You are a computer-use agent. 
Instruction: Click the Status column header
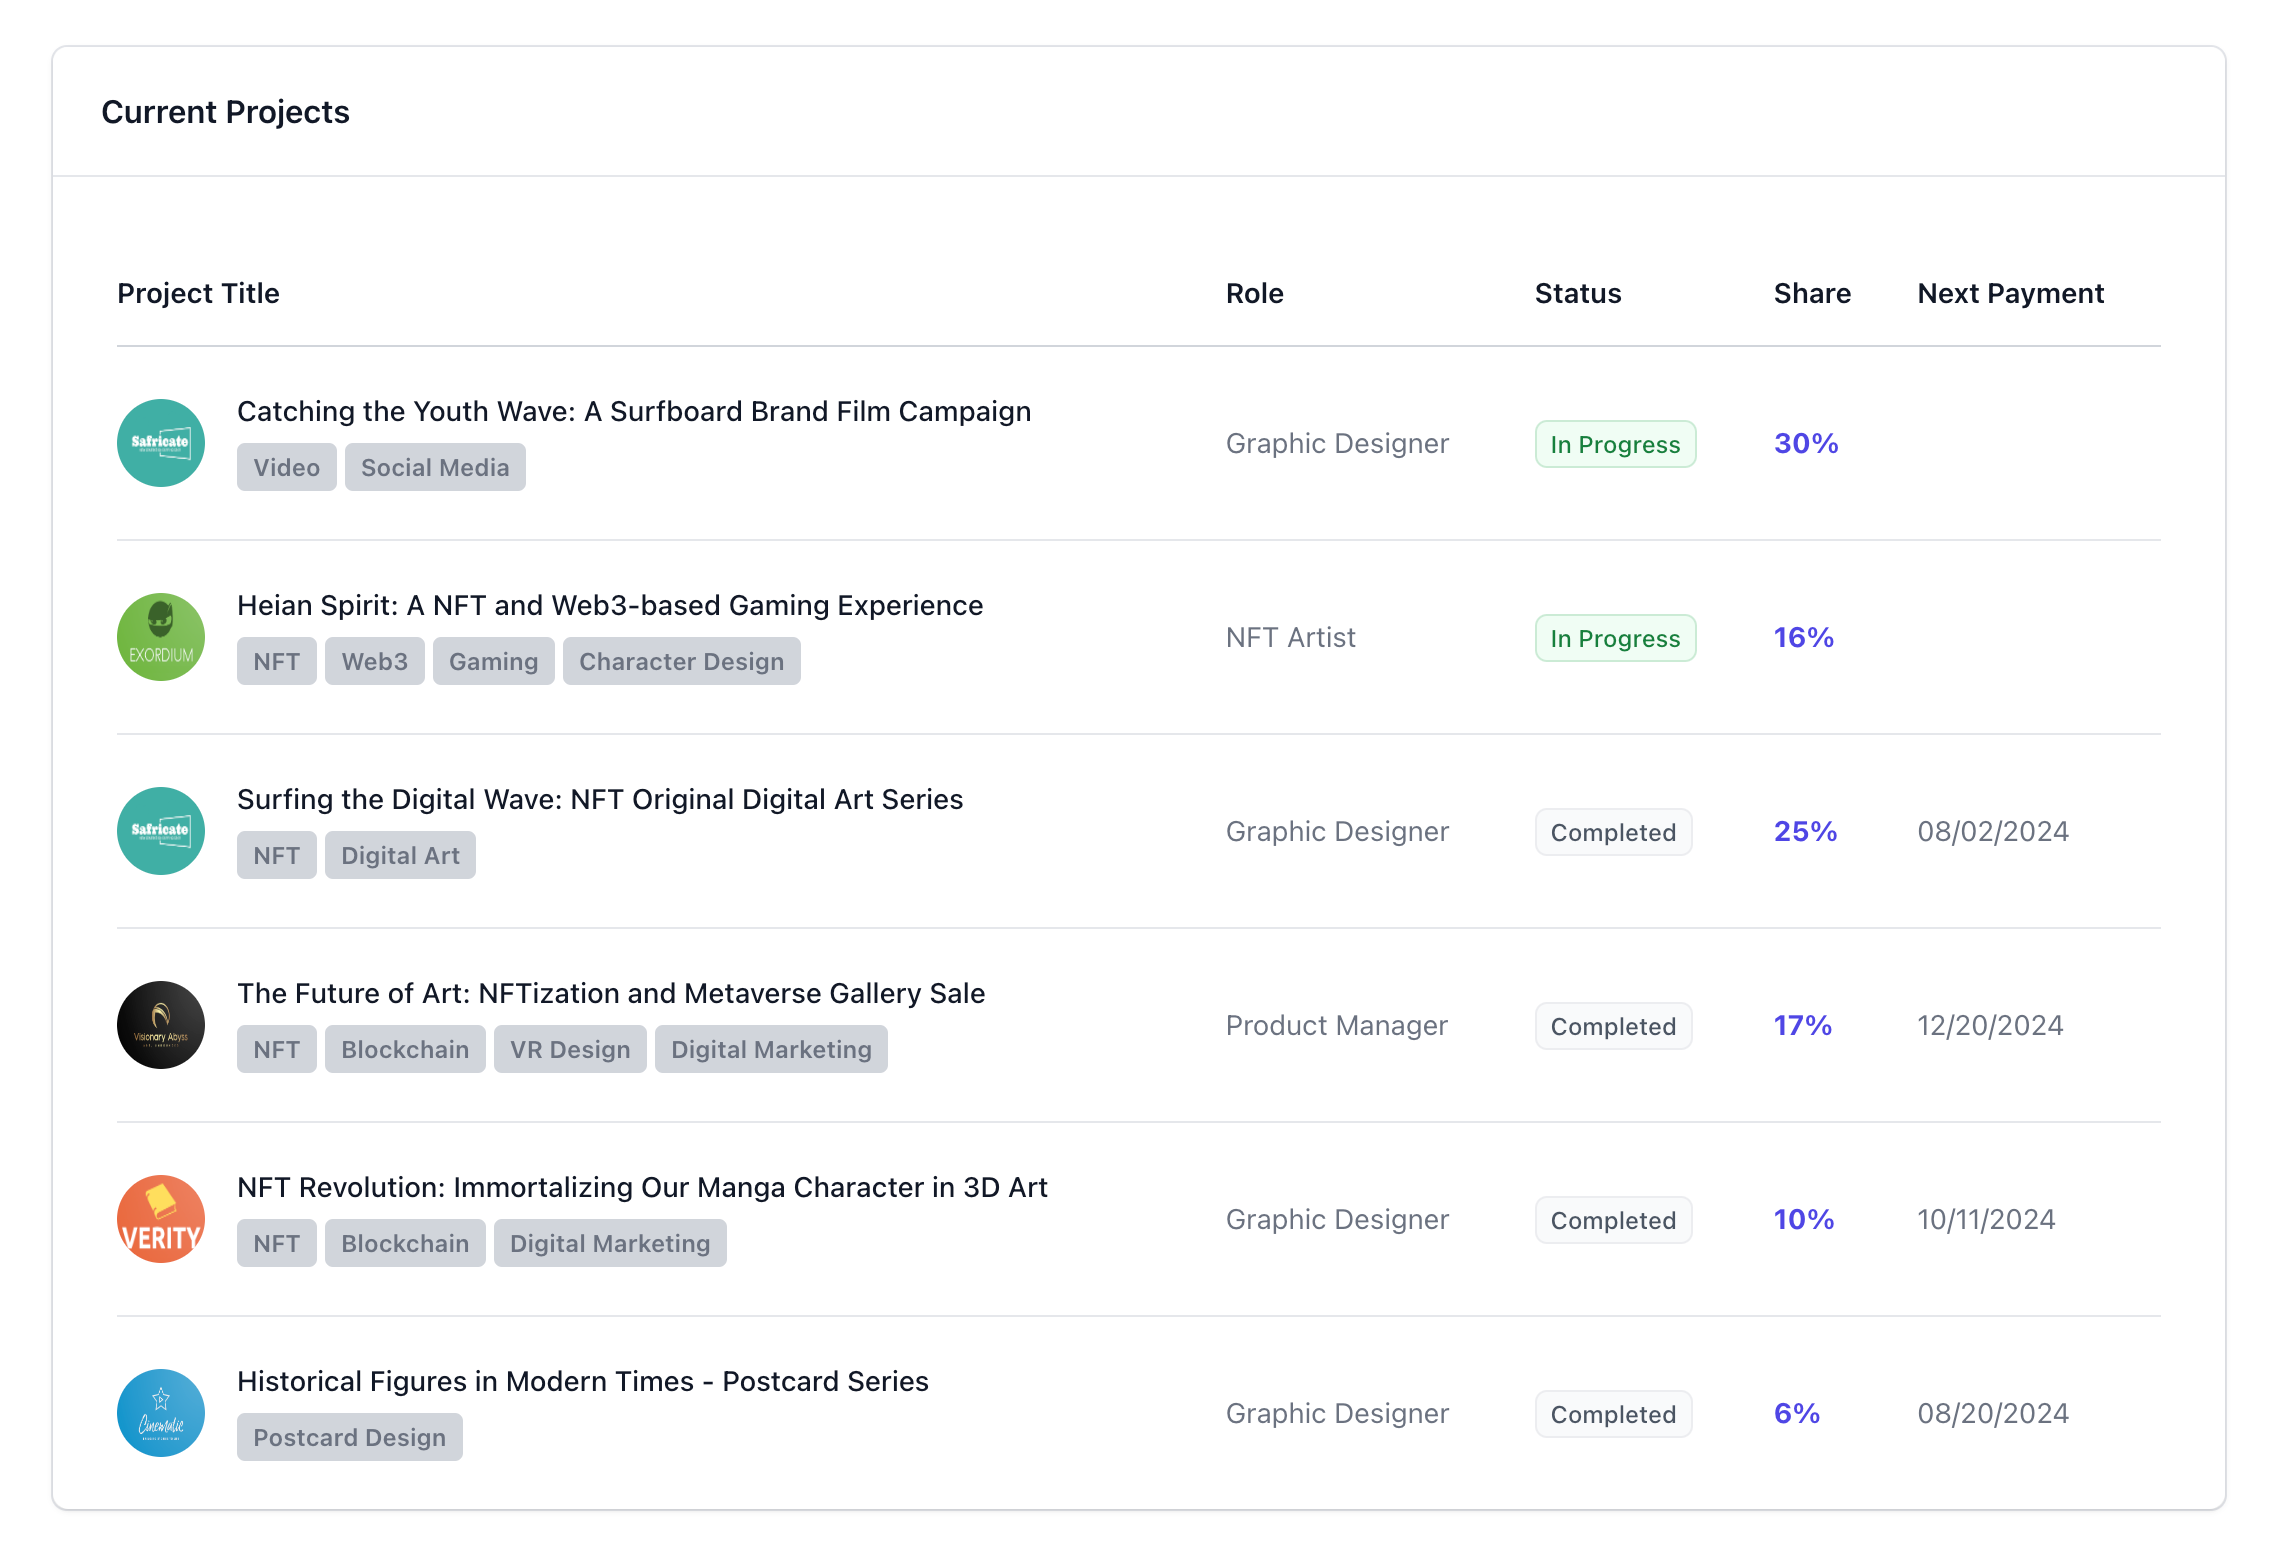pyautogui.click(x=1577, y=293)
